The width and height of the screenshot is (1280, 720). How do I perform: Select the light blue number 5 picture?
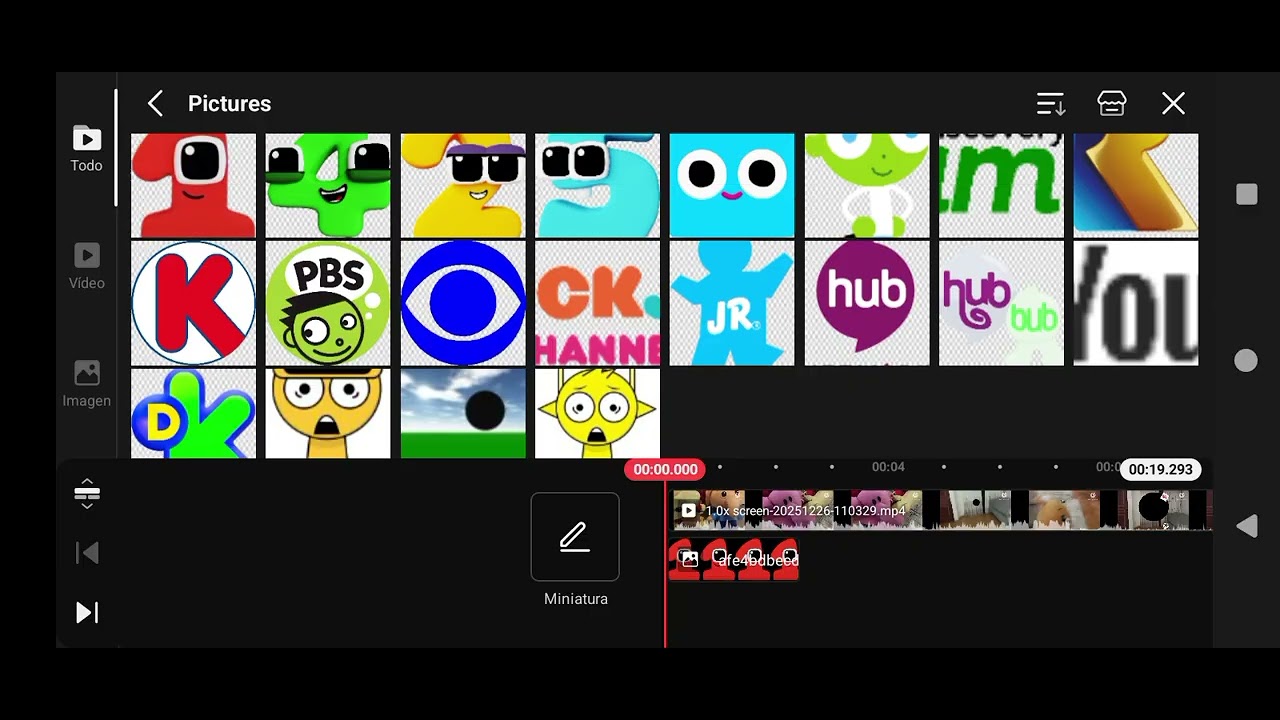[597, 185]
